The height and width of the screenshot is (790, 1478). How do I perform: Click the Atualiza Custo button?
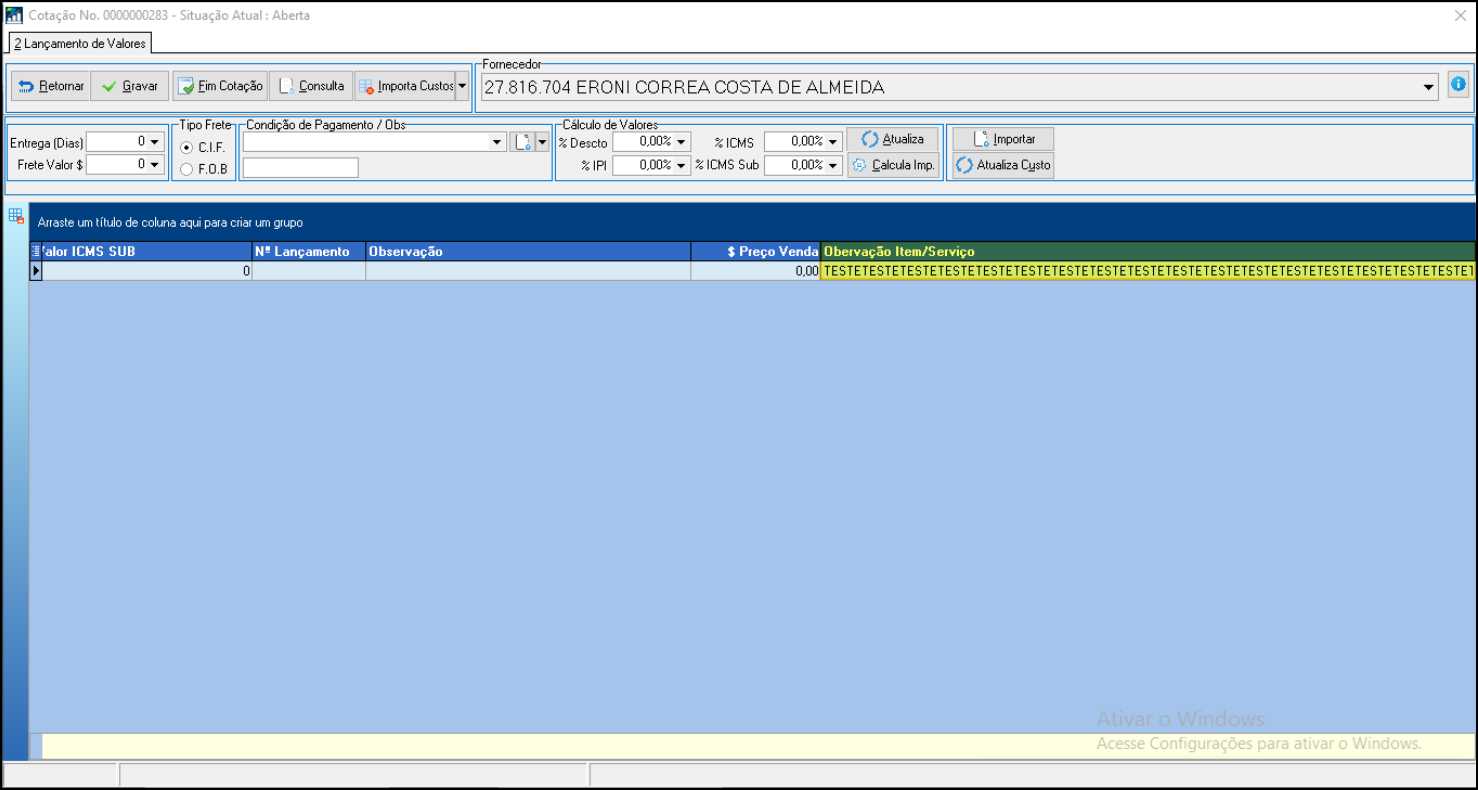(x=1003, y=165)
